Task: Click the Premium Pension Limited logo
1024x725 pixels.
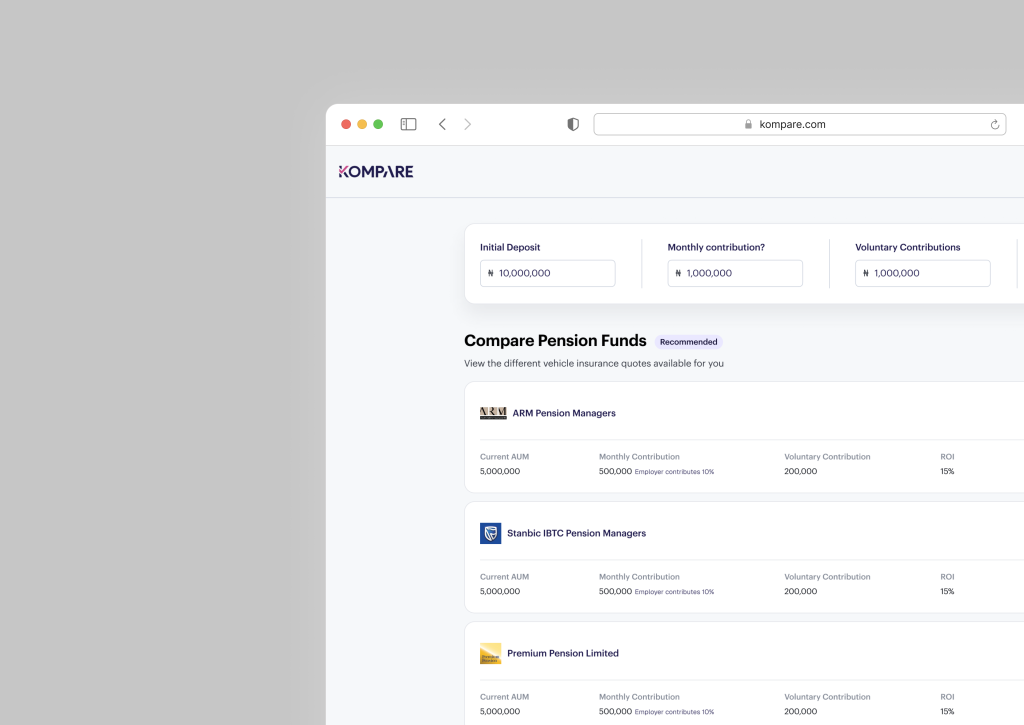Action: pos(490,653)
